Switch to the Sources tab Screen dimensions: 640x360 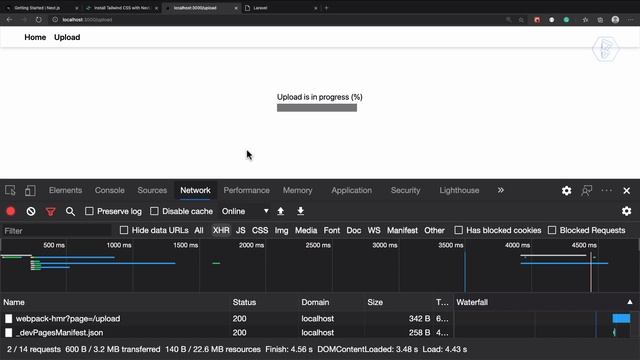152,190
